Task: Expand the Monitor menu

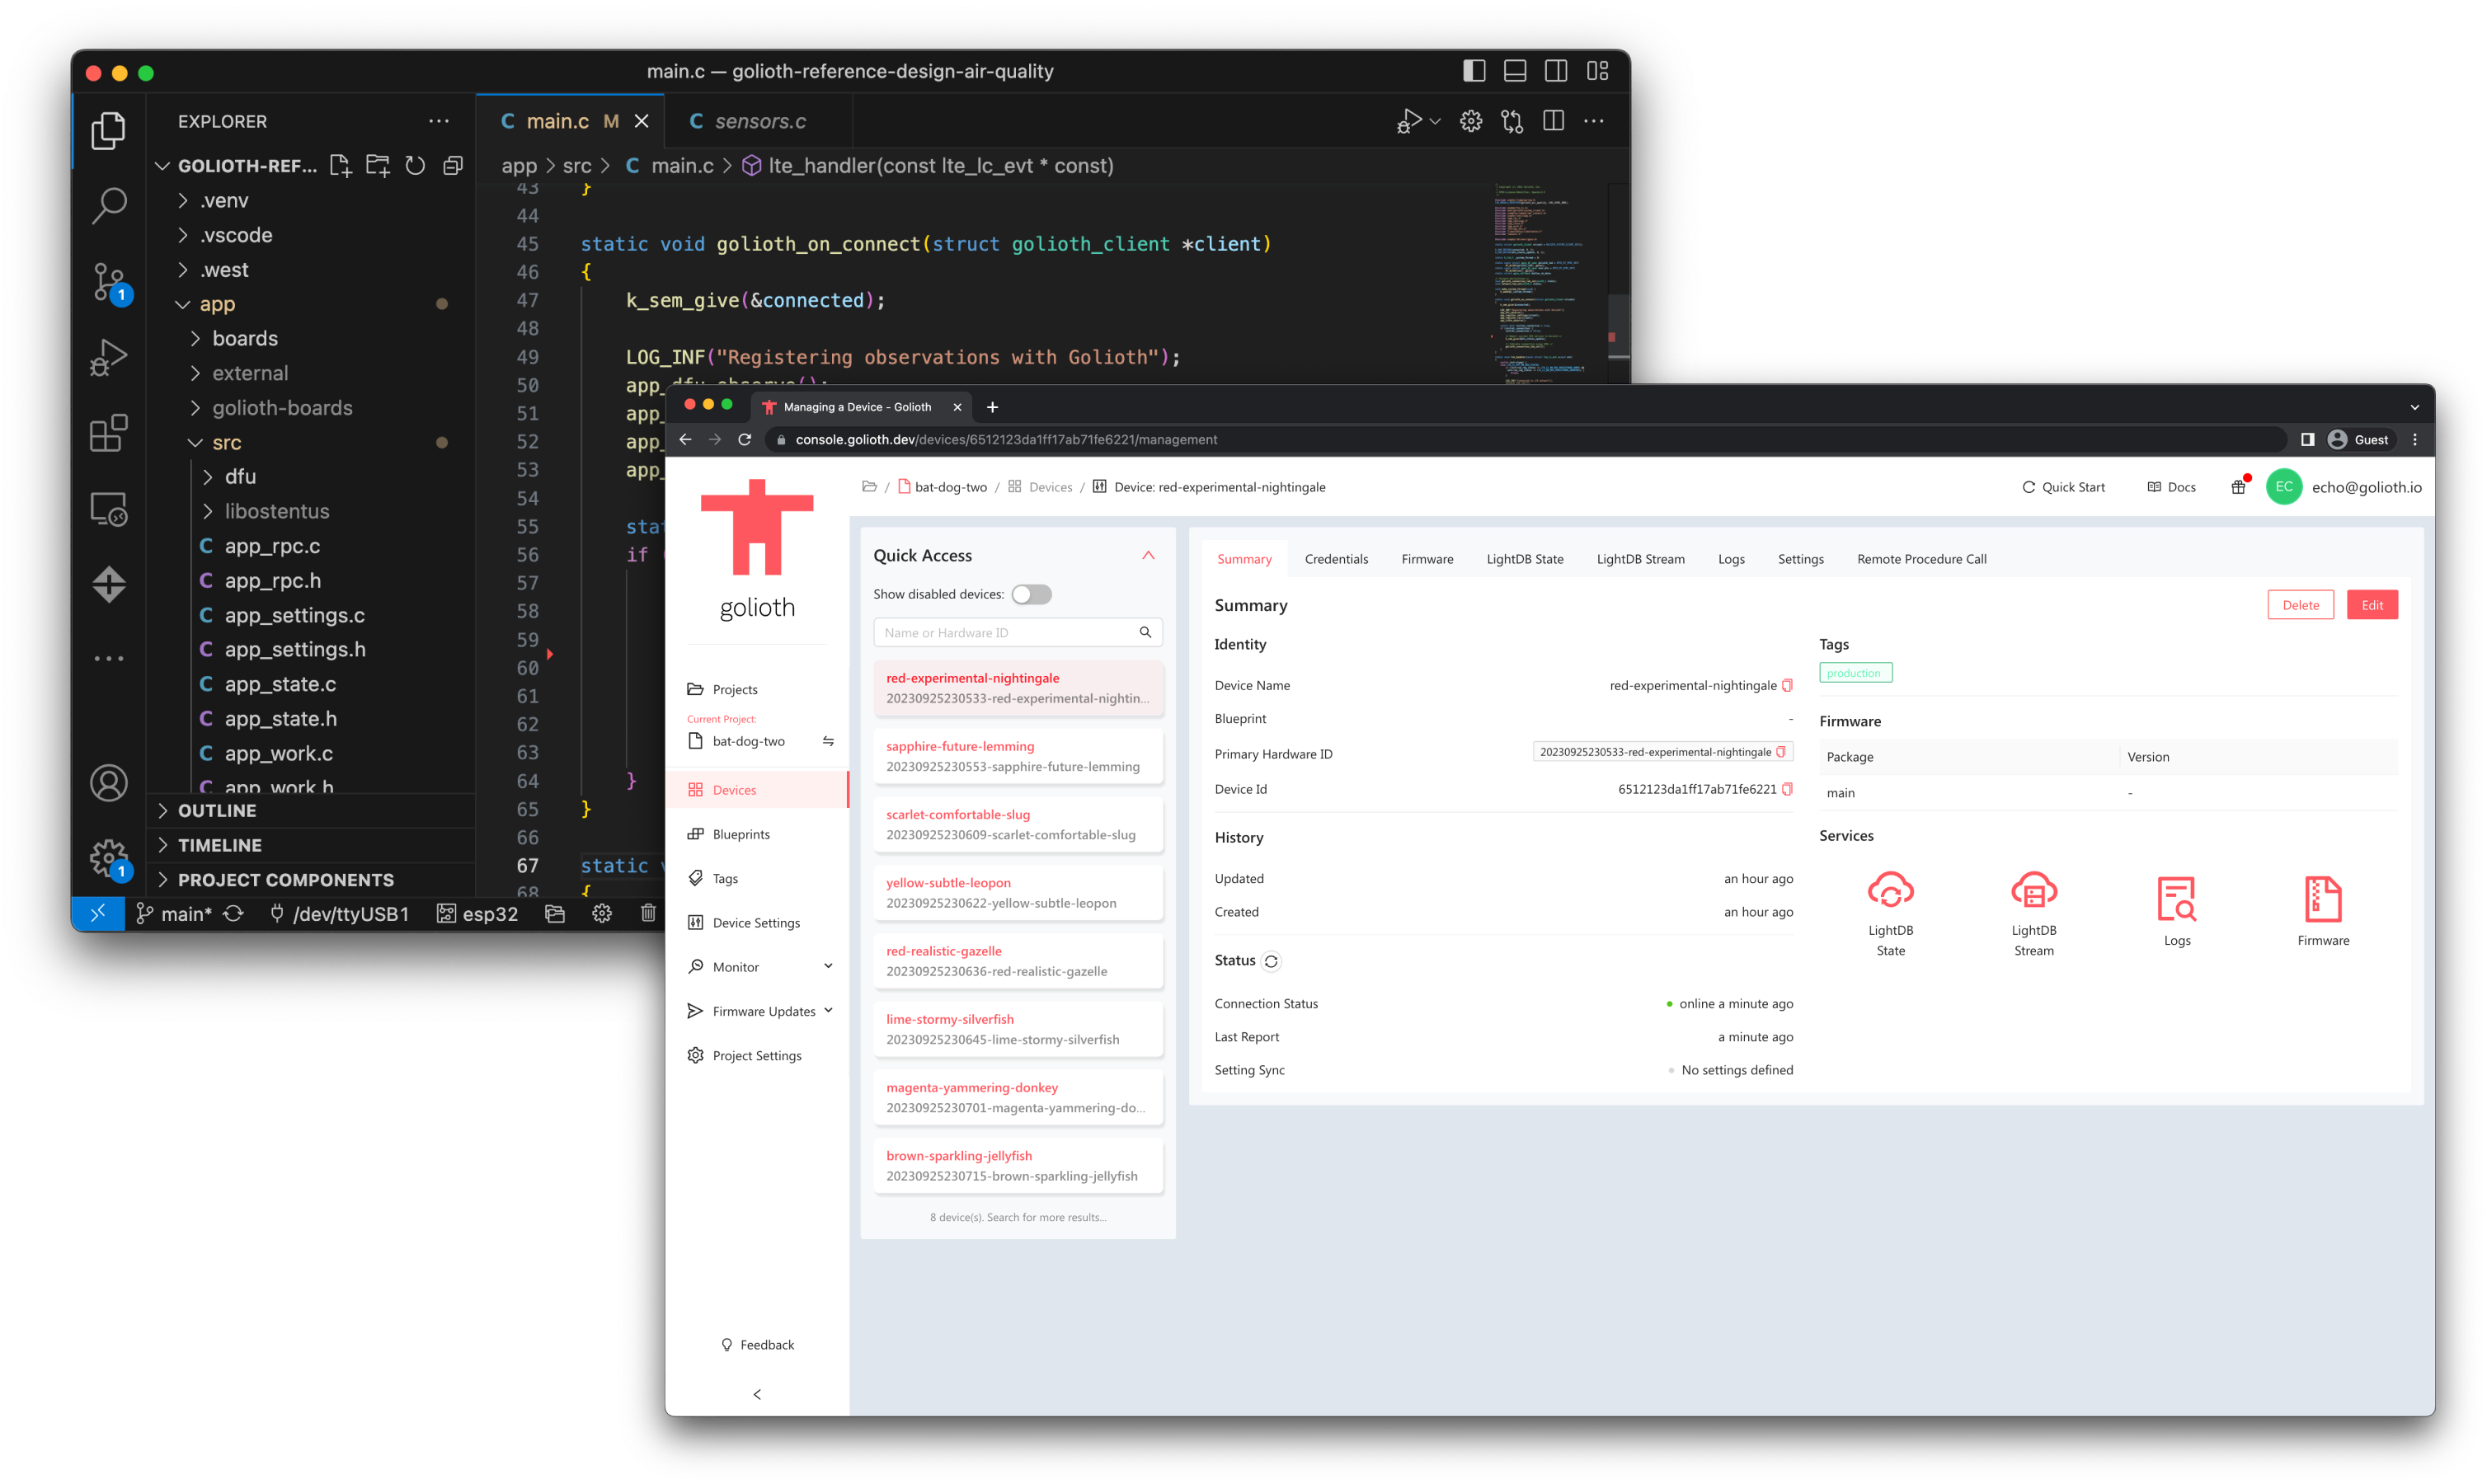Action: pyautogui.click(x=828, y=966)
